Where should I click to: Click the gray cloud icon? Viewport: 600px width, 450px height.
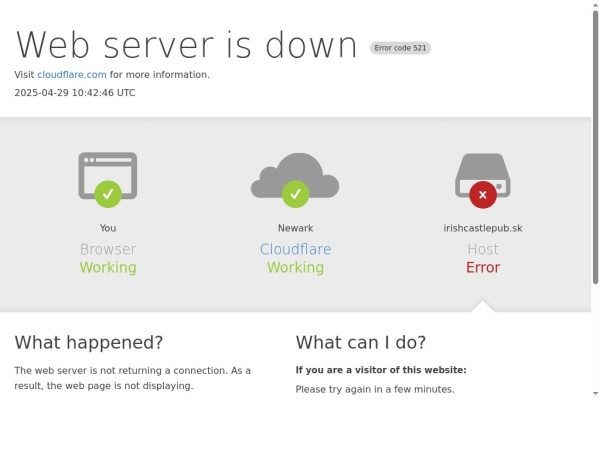295,175
